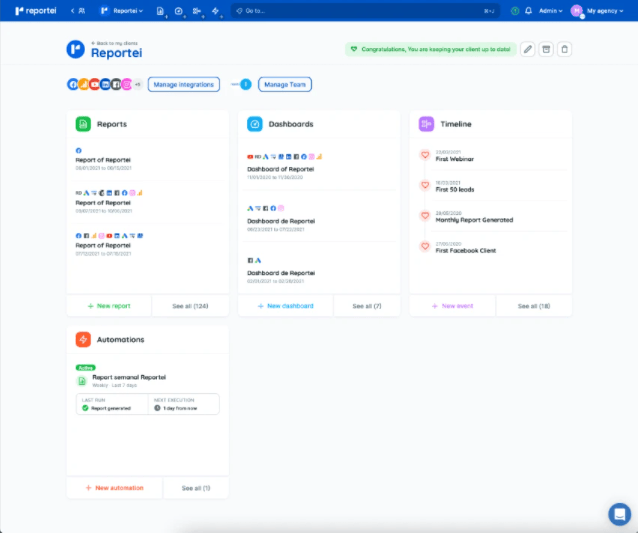Click the LinkedIn integration icon

pos(105,85)
